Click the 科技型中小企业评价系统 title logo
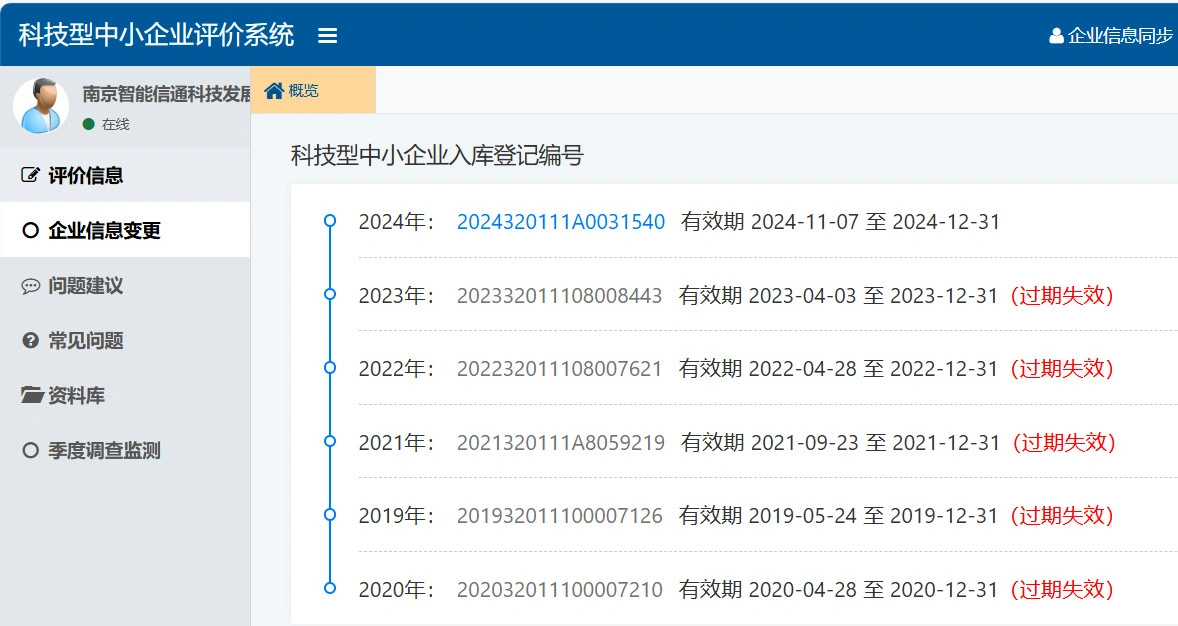 [156, 35]
